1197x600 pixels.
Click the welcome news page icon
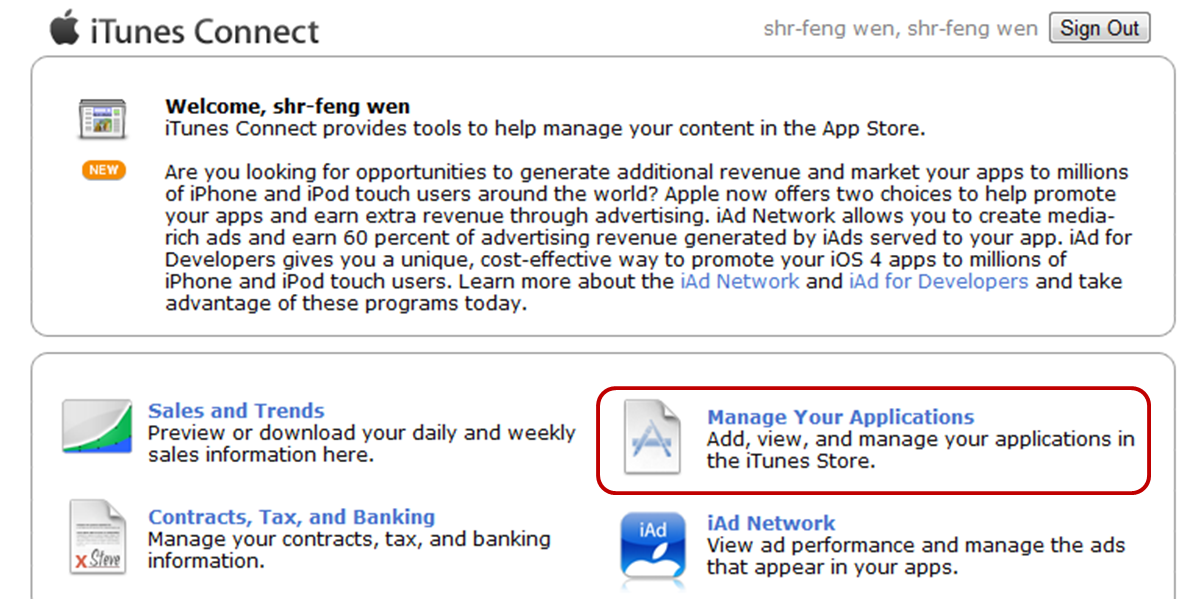(102, 119)
